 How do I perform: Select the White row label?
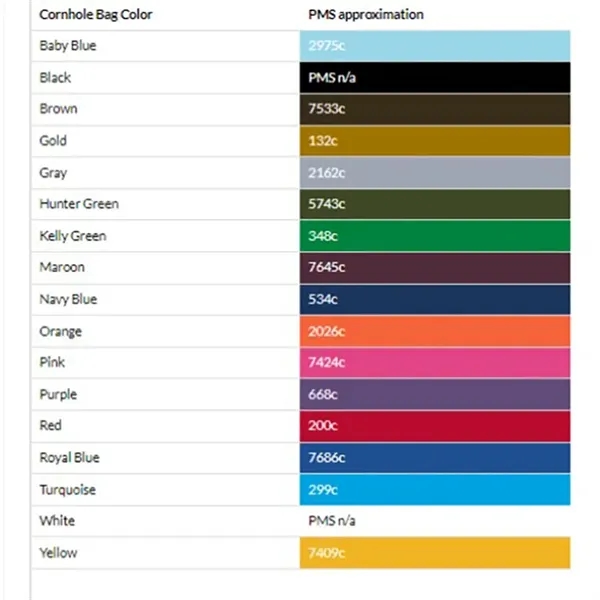click(x=57, y=521)
